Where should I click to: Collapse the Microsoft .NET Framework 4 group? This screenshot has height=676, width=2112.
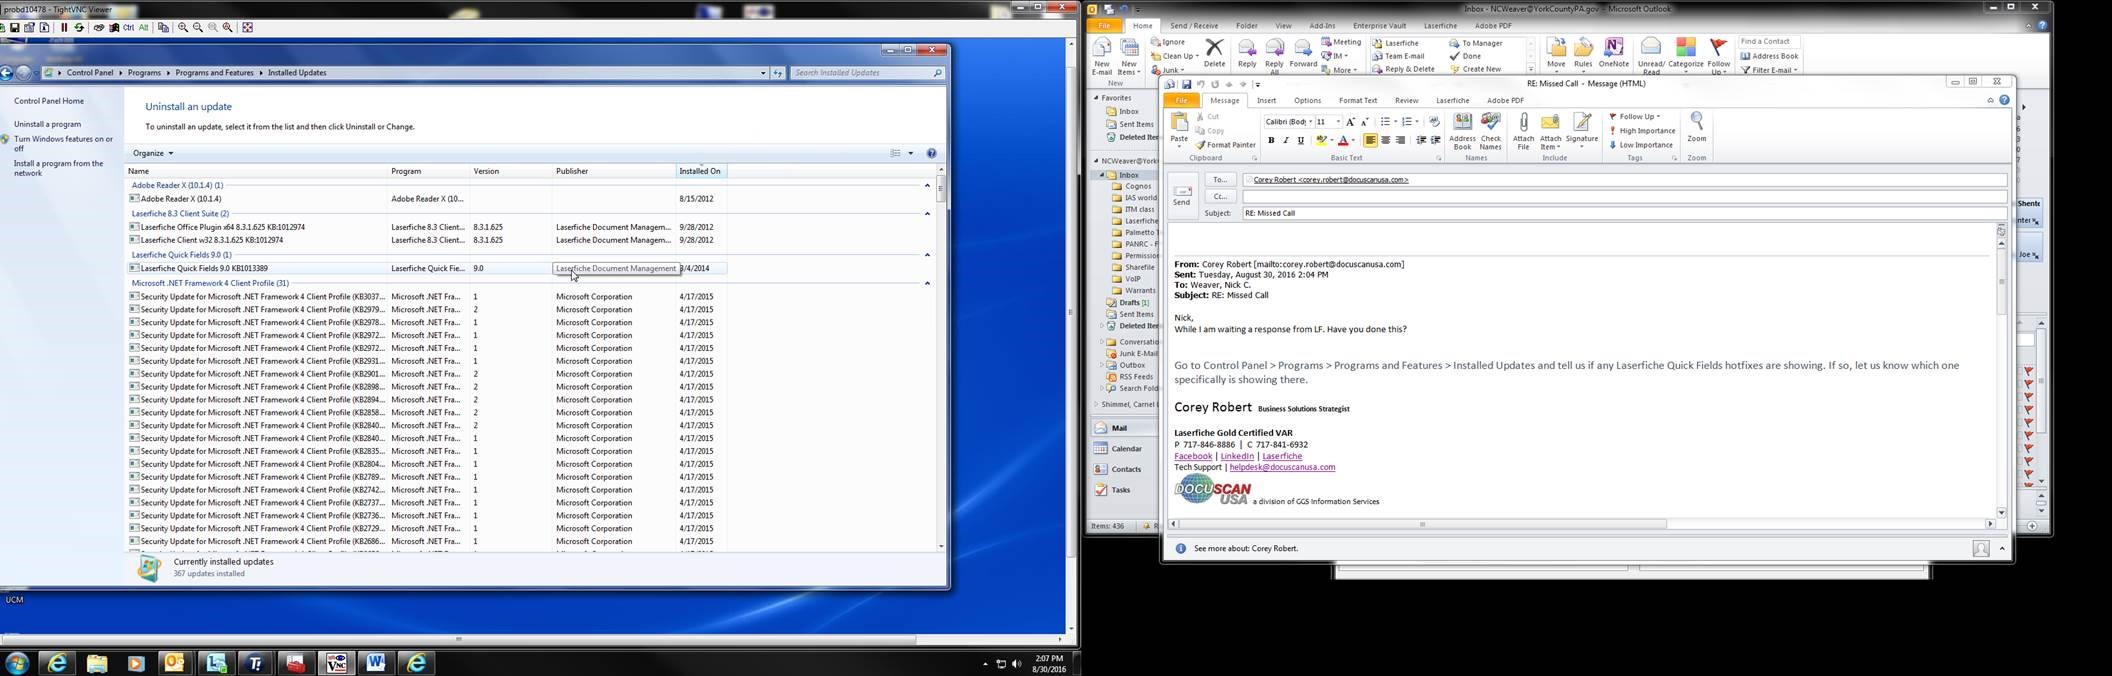[927, 283]
